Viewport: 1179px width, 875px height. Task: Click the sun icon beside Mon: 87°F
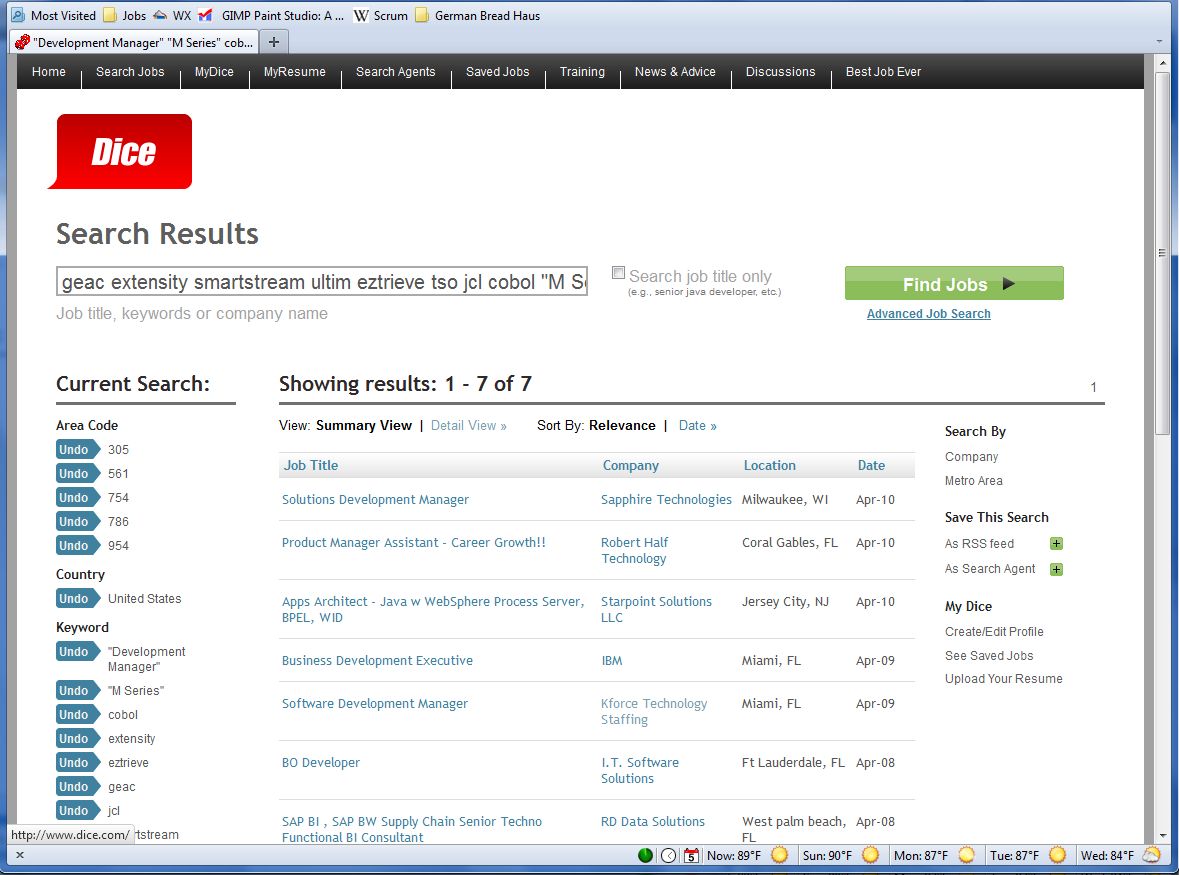tap(967, 855)
